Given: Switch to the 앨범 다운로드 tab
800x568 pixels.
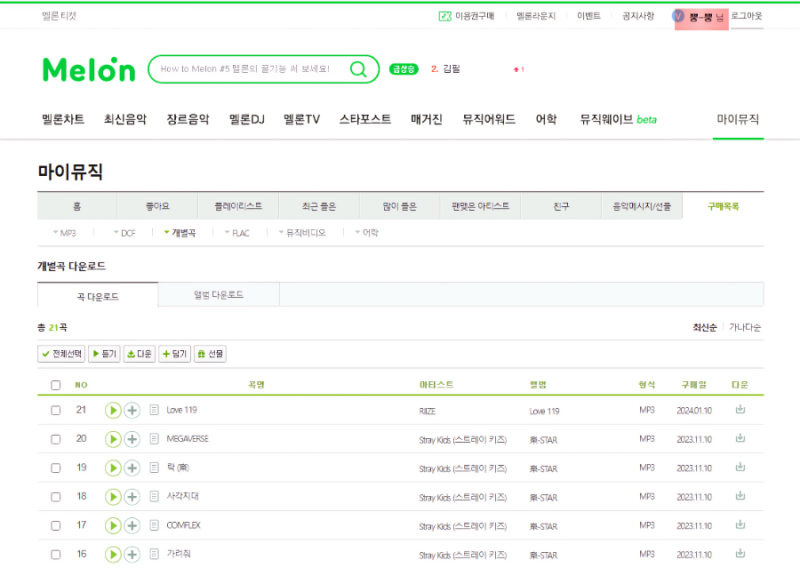Looking at the screenshot, I should [x=218, y=295].
